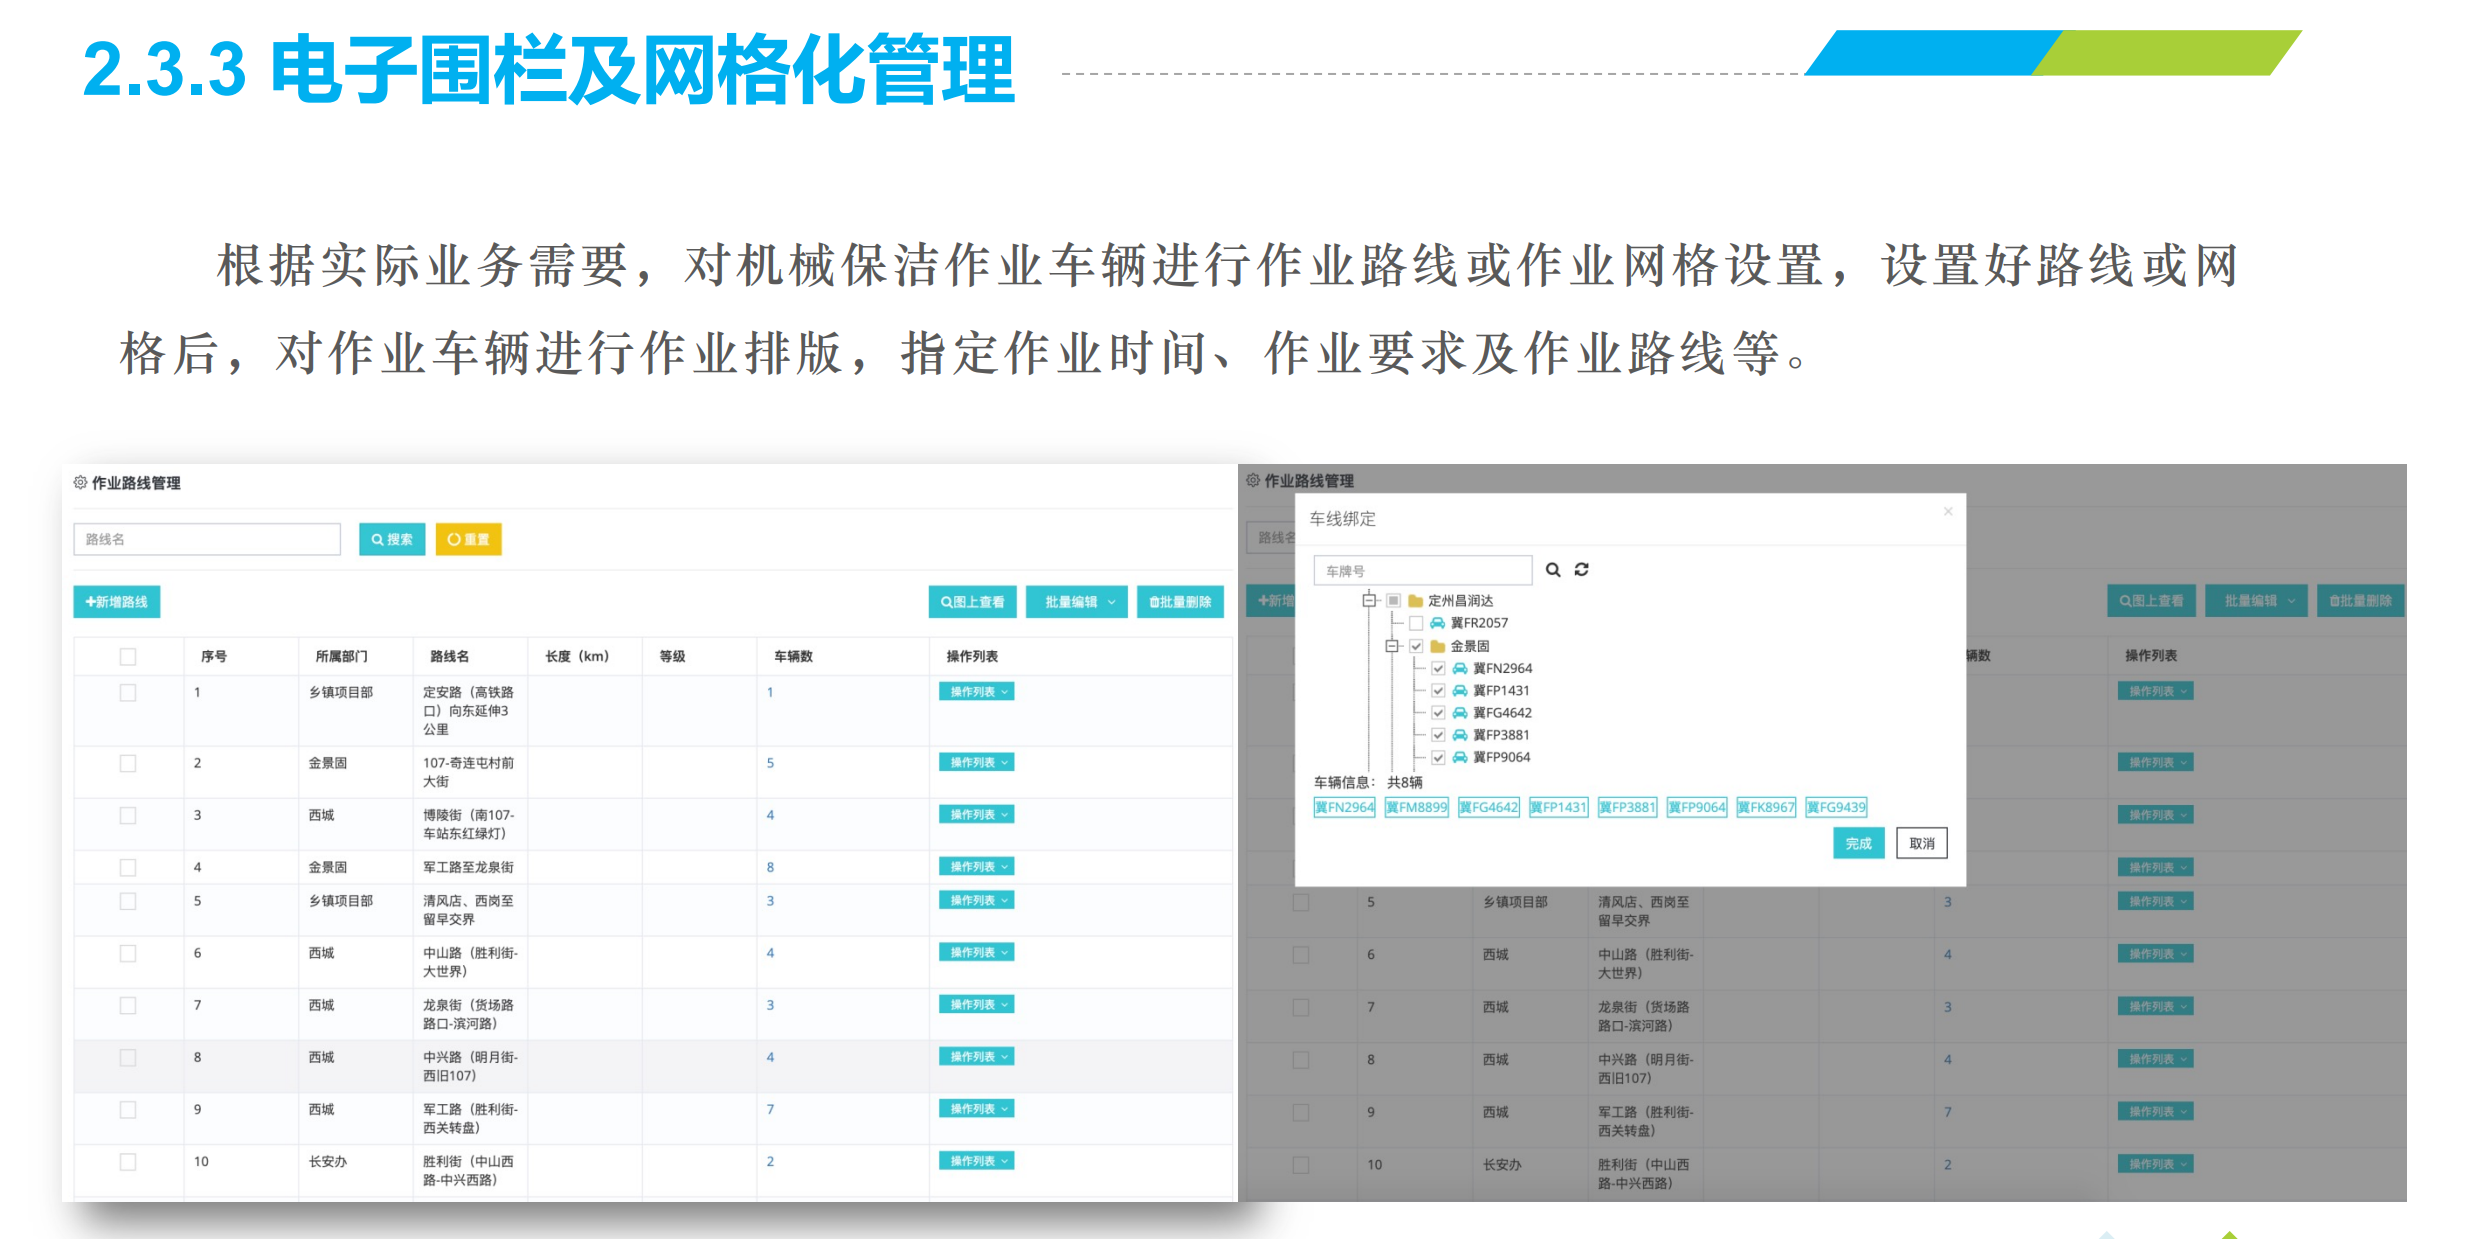Click the magnifier search icon in 车线绑定 dialog
Viewport: 2471px width, 1239px height.
point(1552,570)
